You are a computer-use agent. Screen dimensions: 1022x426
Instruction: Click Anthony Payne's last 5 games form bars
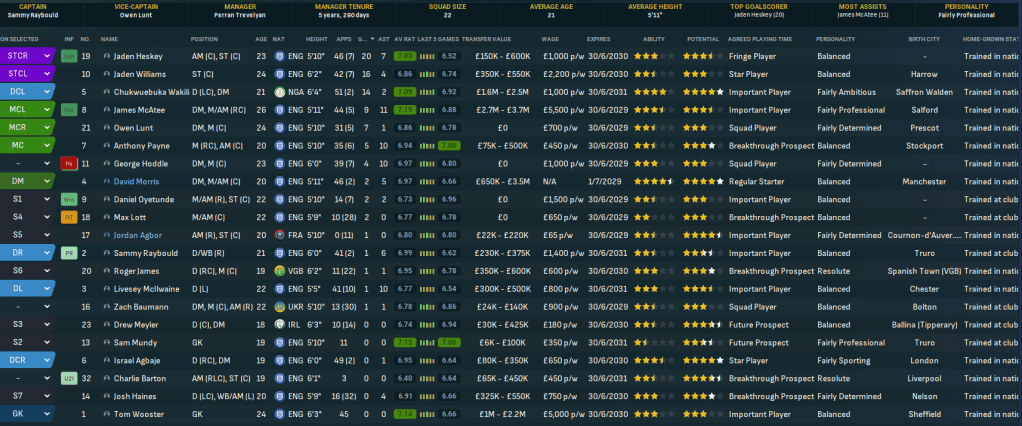[x=426, y=145]
